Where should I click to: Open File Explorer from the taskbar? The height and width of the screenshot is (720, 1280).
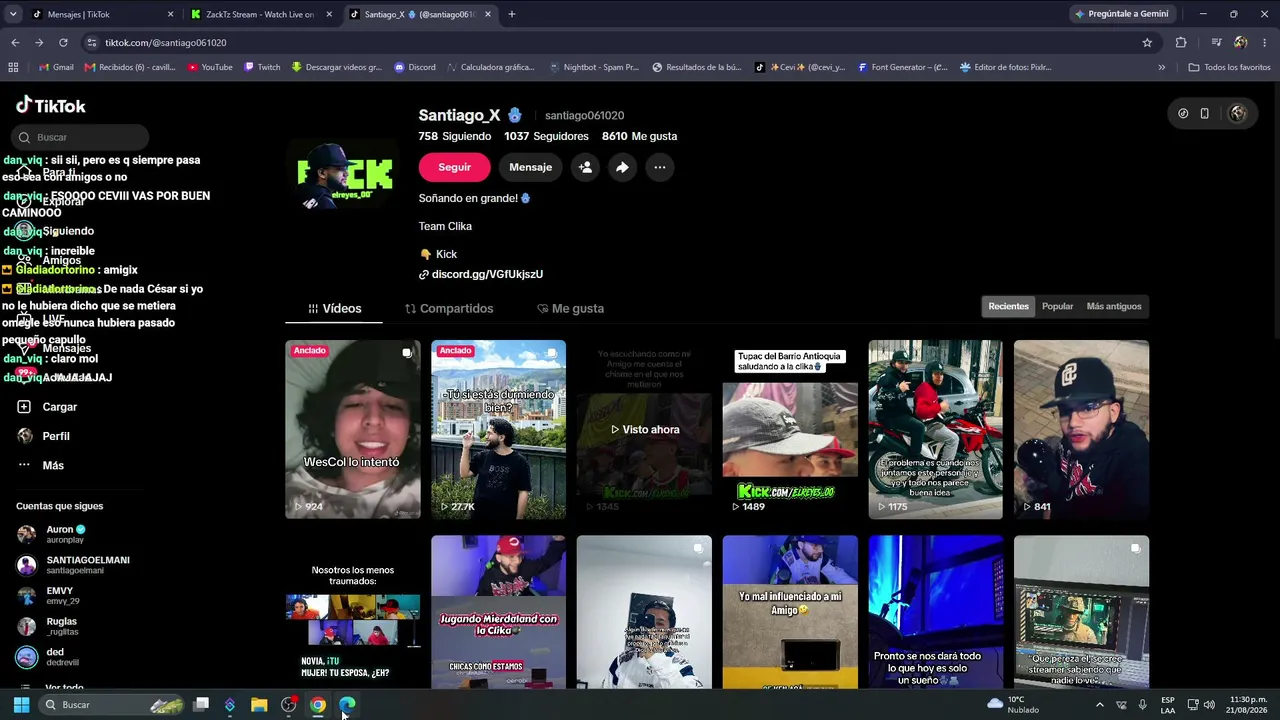pyautogui.click(x=259, y=705)
